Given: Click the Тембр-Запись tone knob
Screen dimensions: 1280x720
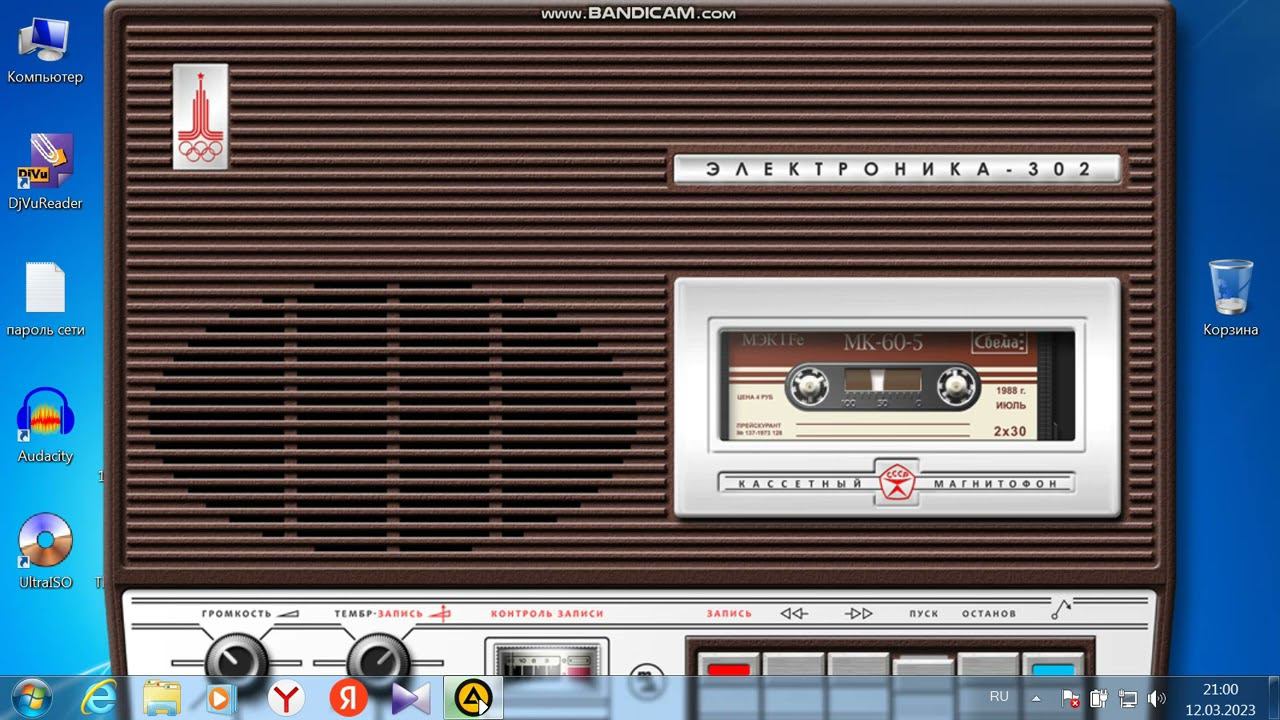Looking at the screenshot, I should [379, 657].
